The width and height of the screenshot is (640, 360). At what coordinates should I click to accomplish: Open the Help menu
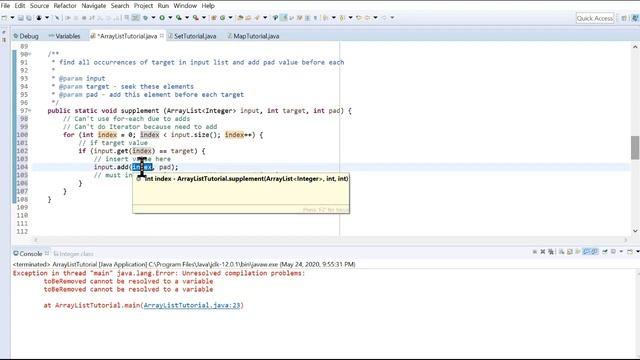208,6
